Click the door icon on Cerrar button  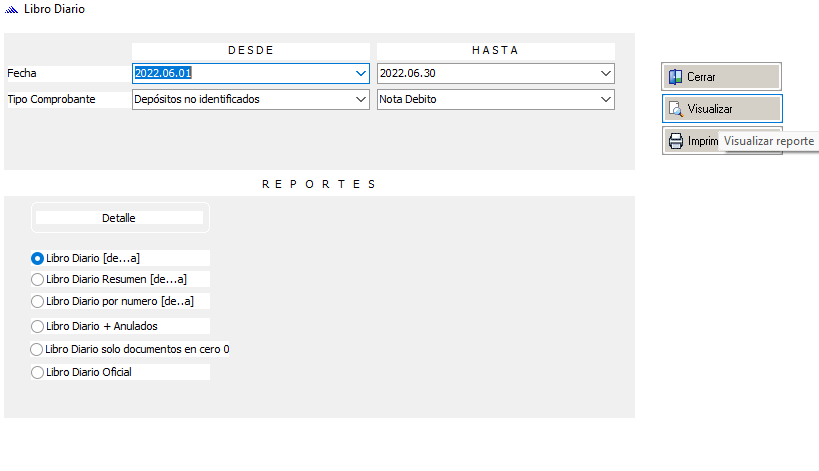676,77
